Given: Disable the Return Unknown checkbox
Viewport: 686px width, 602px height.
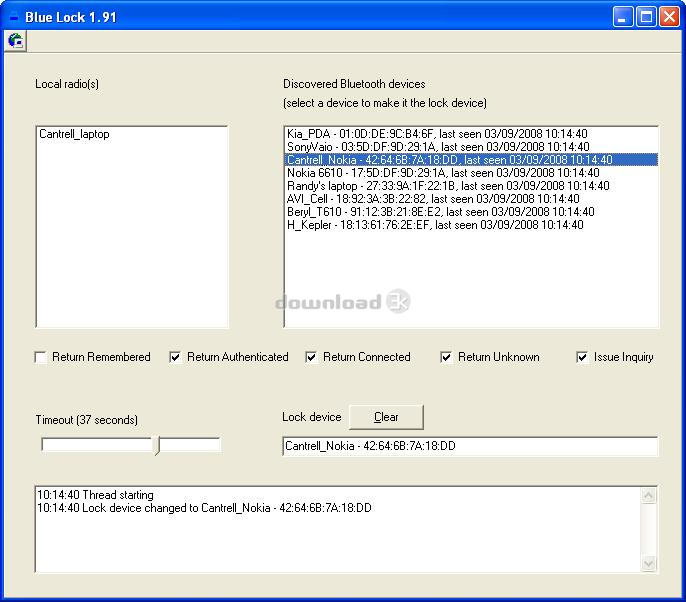Looking at the screenshot, I should coord(447,357).
